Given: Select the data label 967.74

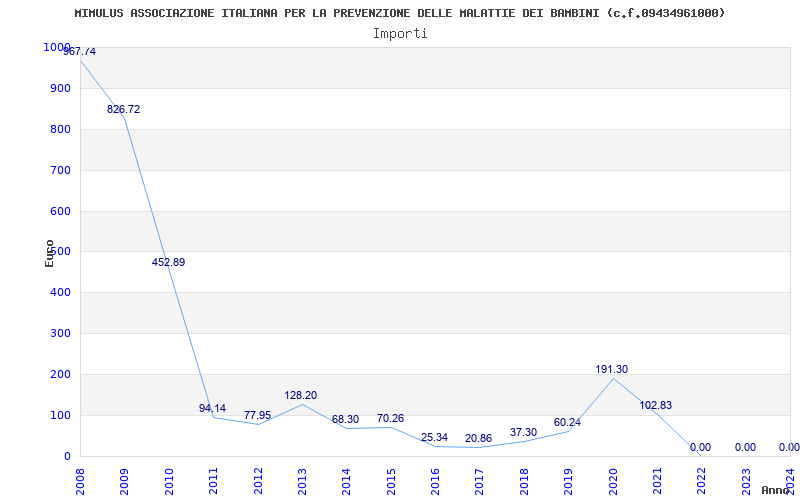Looking at the screenshot, I should click(x=79, y=52).
